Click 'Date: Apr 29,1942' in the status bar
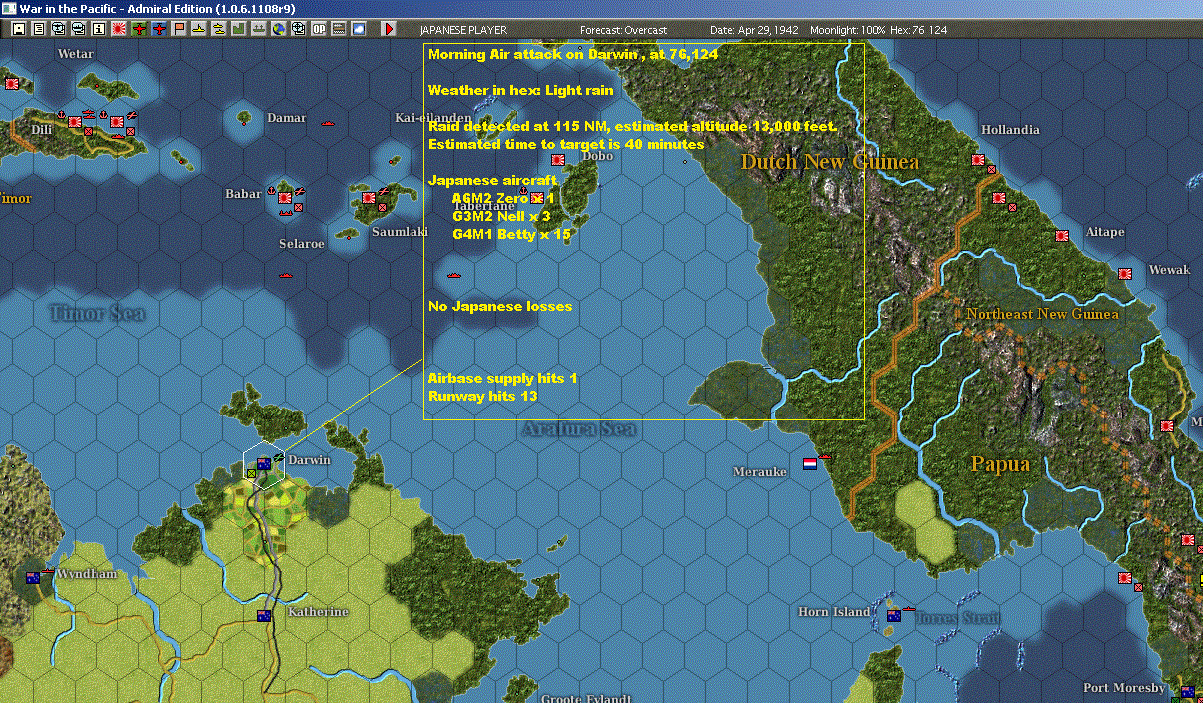The height and width of the screenshot is (703, 1203). pyautogui.click(x=754, y=30)
